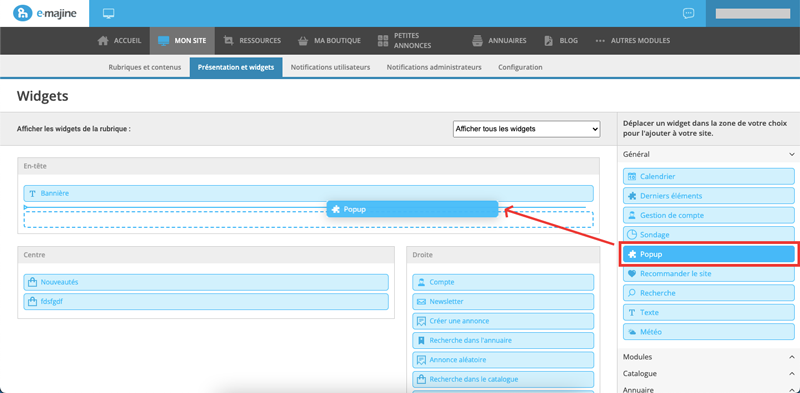
Task: Click the heart icon on Recommander le site
Action: [632, 274]
